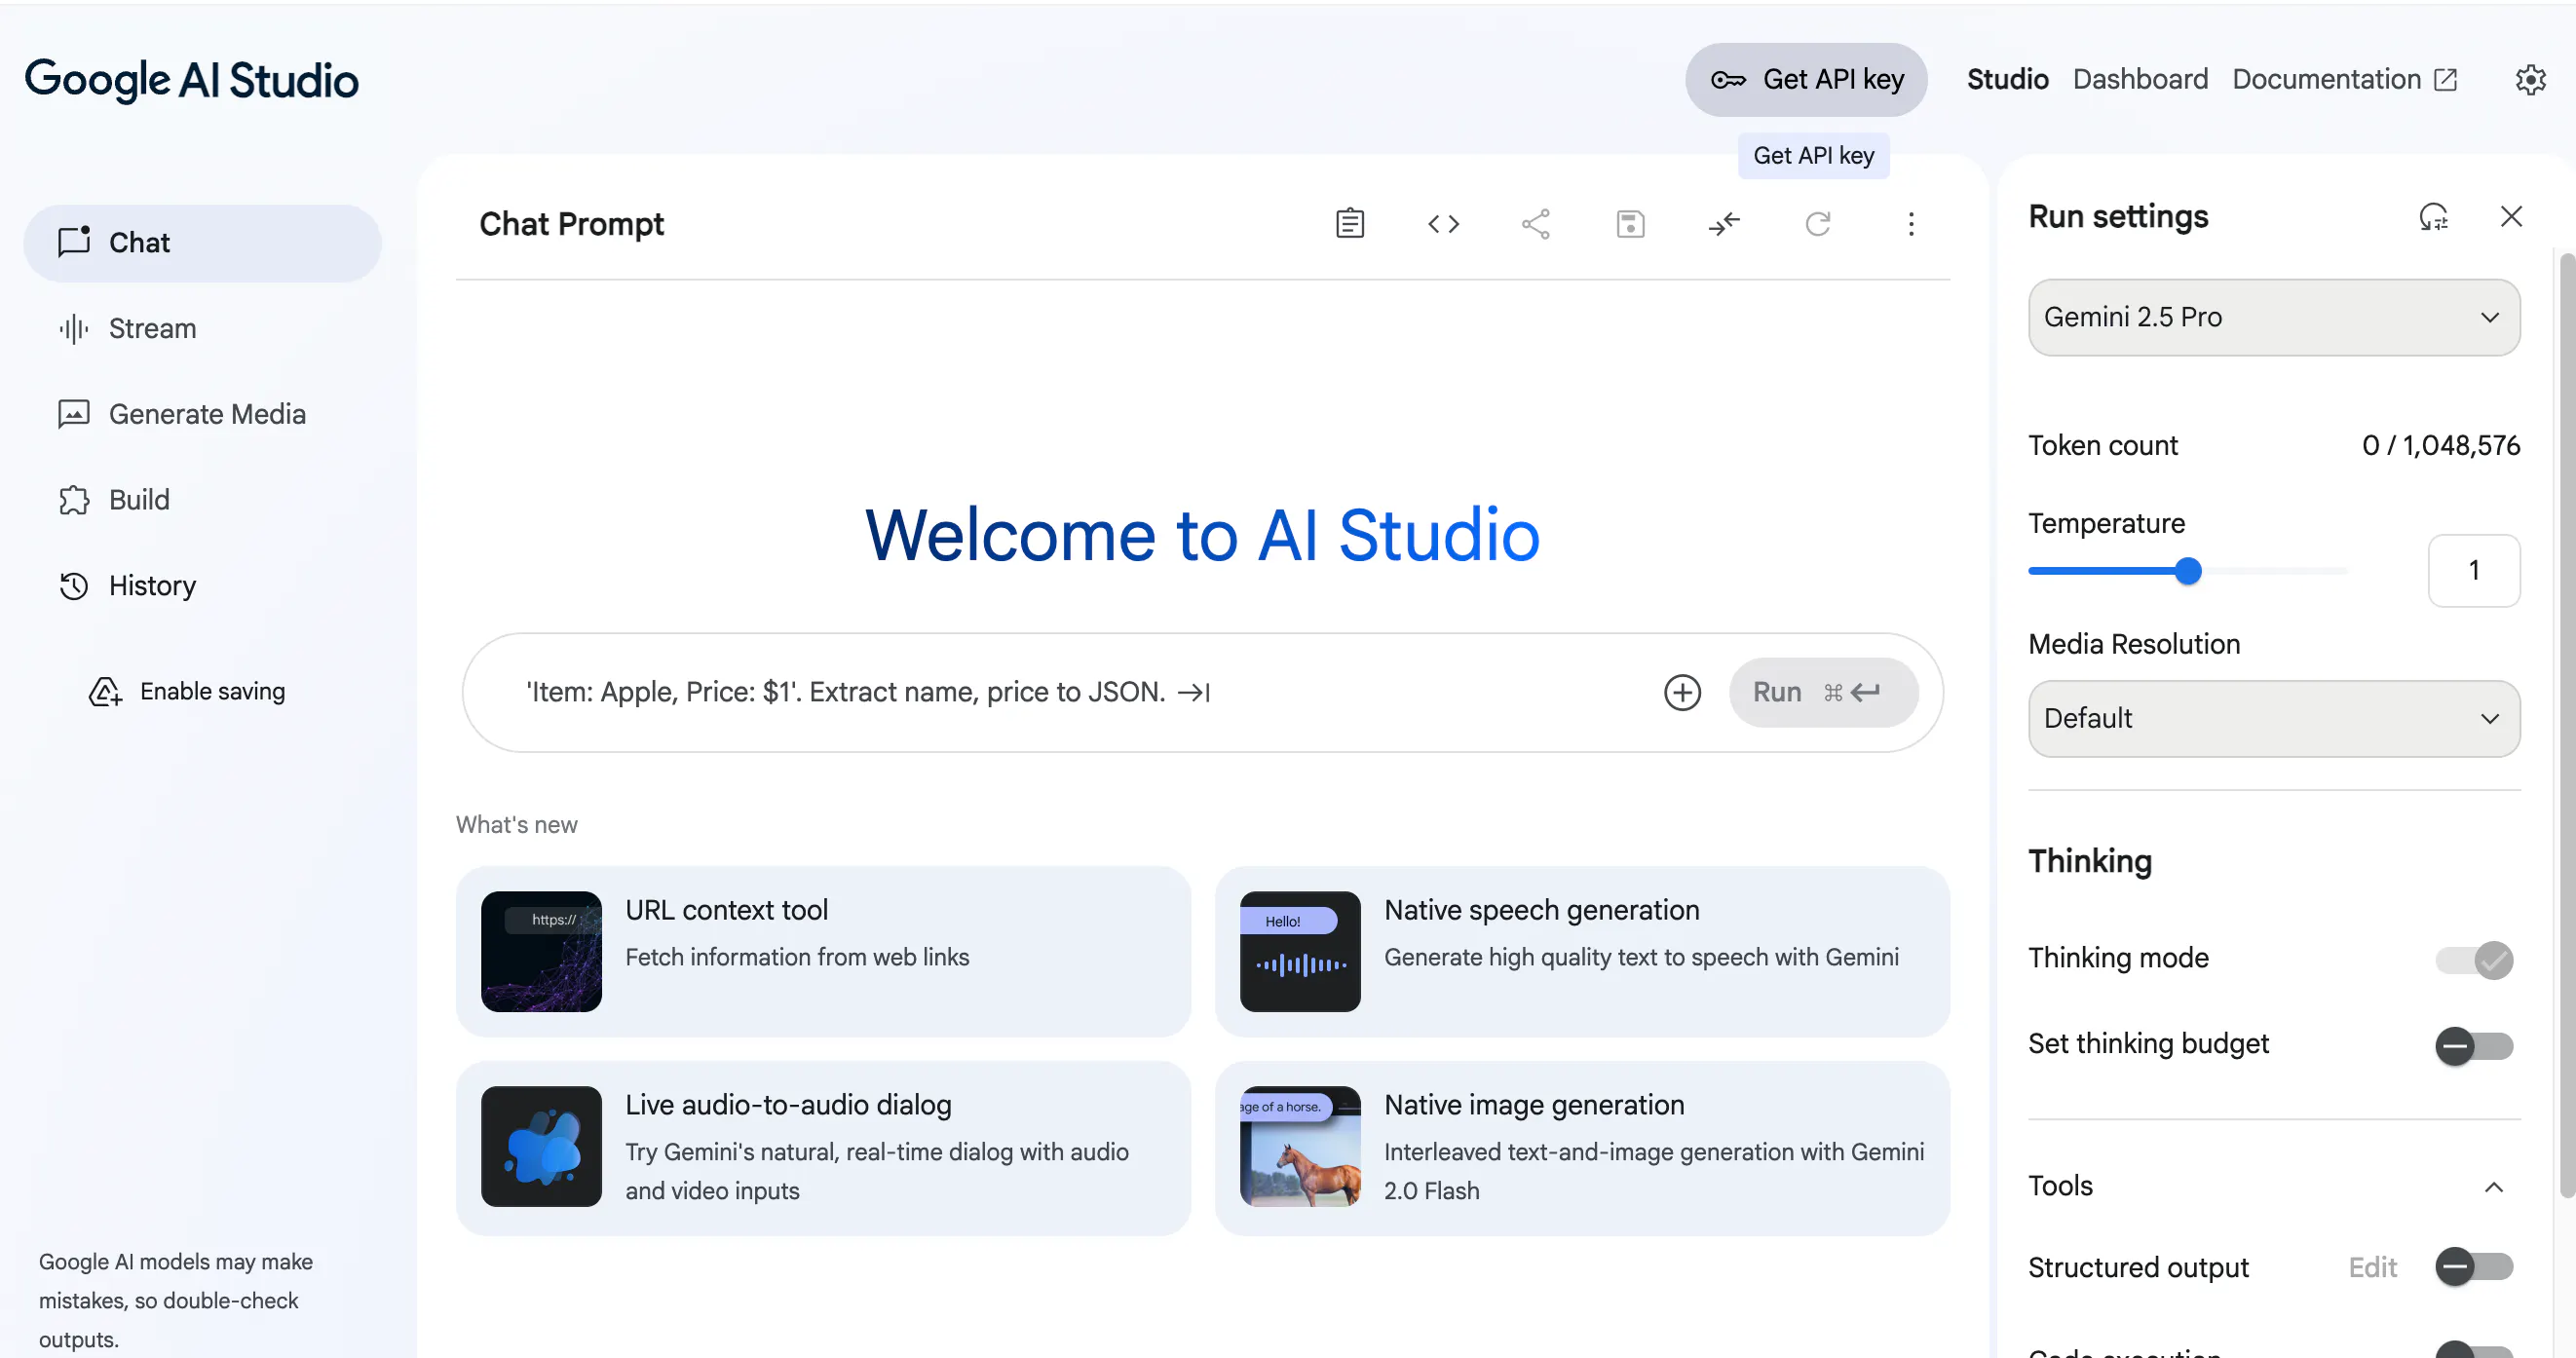Click the save prompt disk icon
This screenshot has width=2576, height=1358.
pos(1630,223)
